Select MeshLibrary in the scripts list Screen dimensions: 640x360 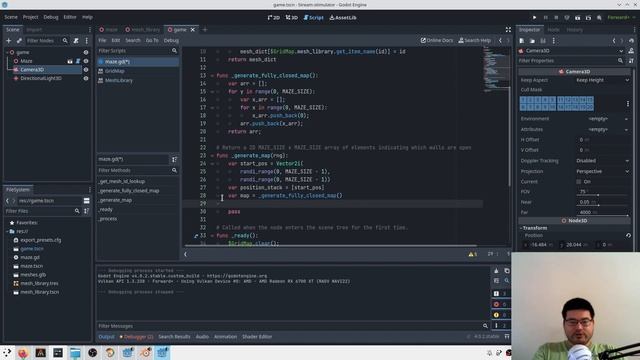138,80
